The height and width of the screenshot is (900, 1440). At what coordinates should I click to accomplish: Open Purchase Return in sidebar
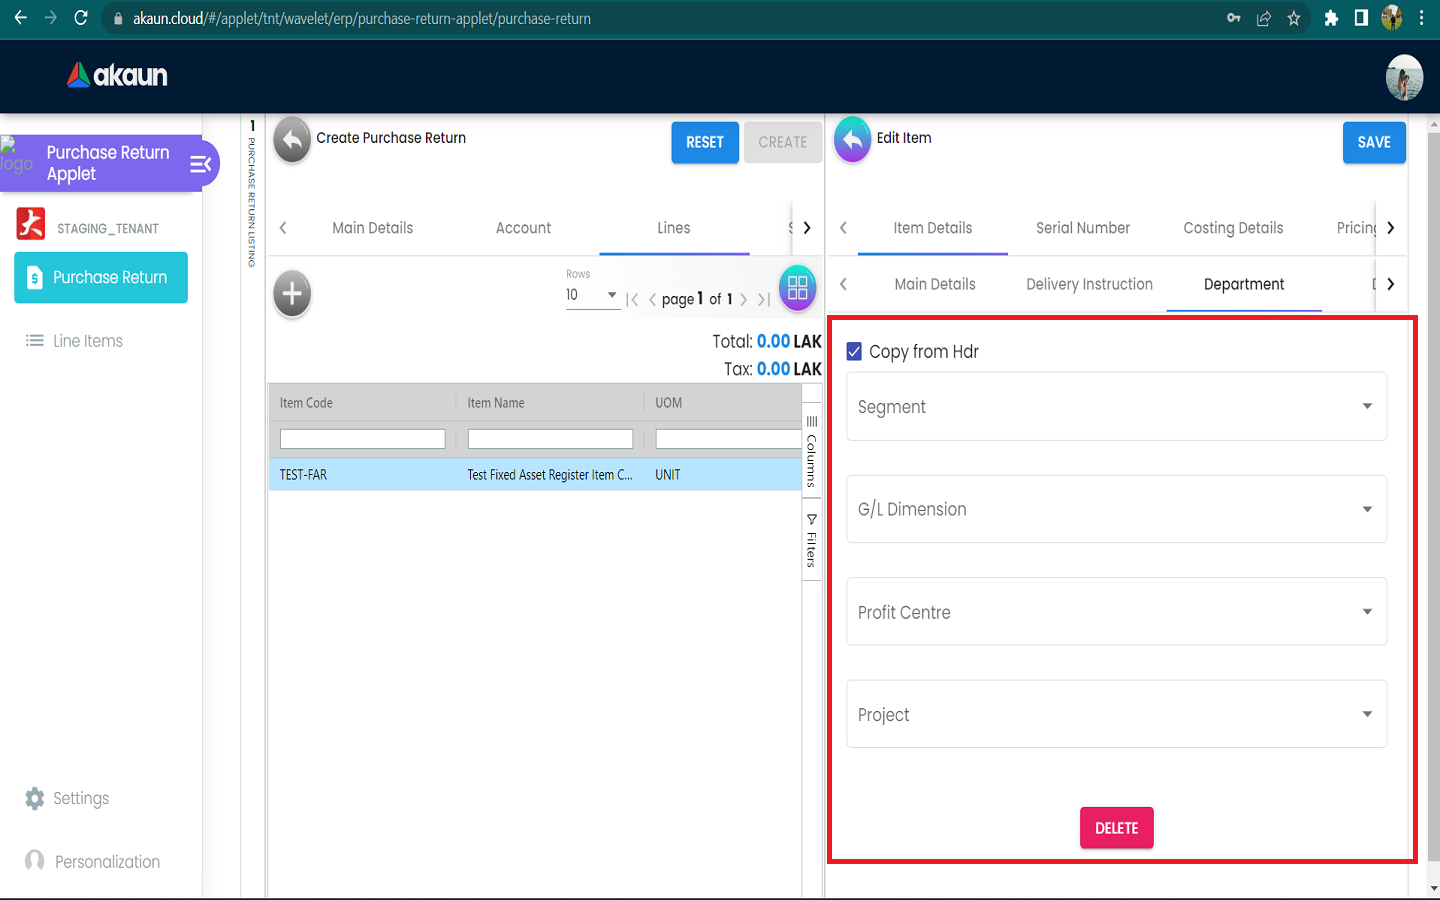tap(101, 277)
